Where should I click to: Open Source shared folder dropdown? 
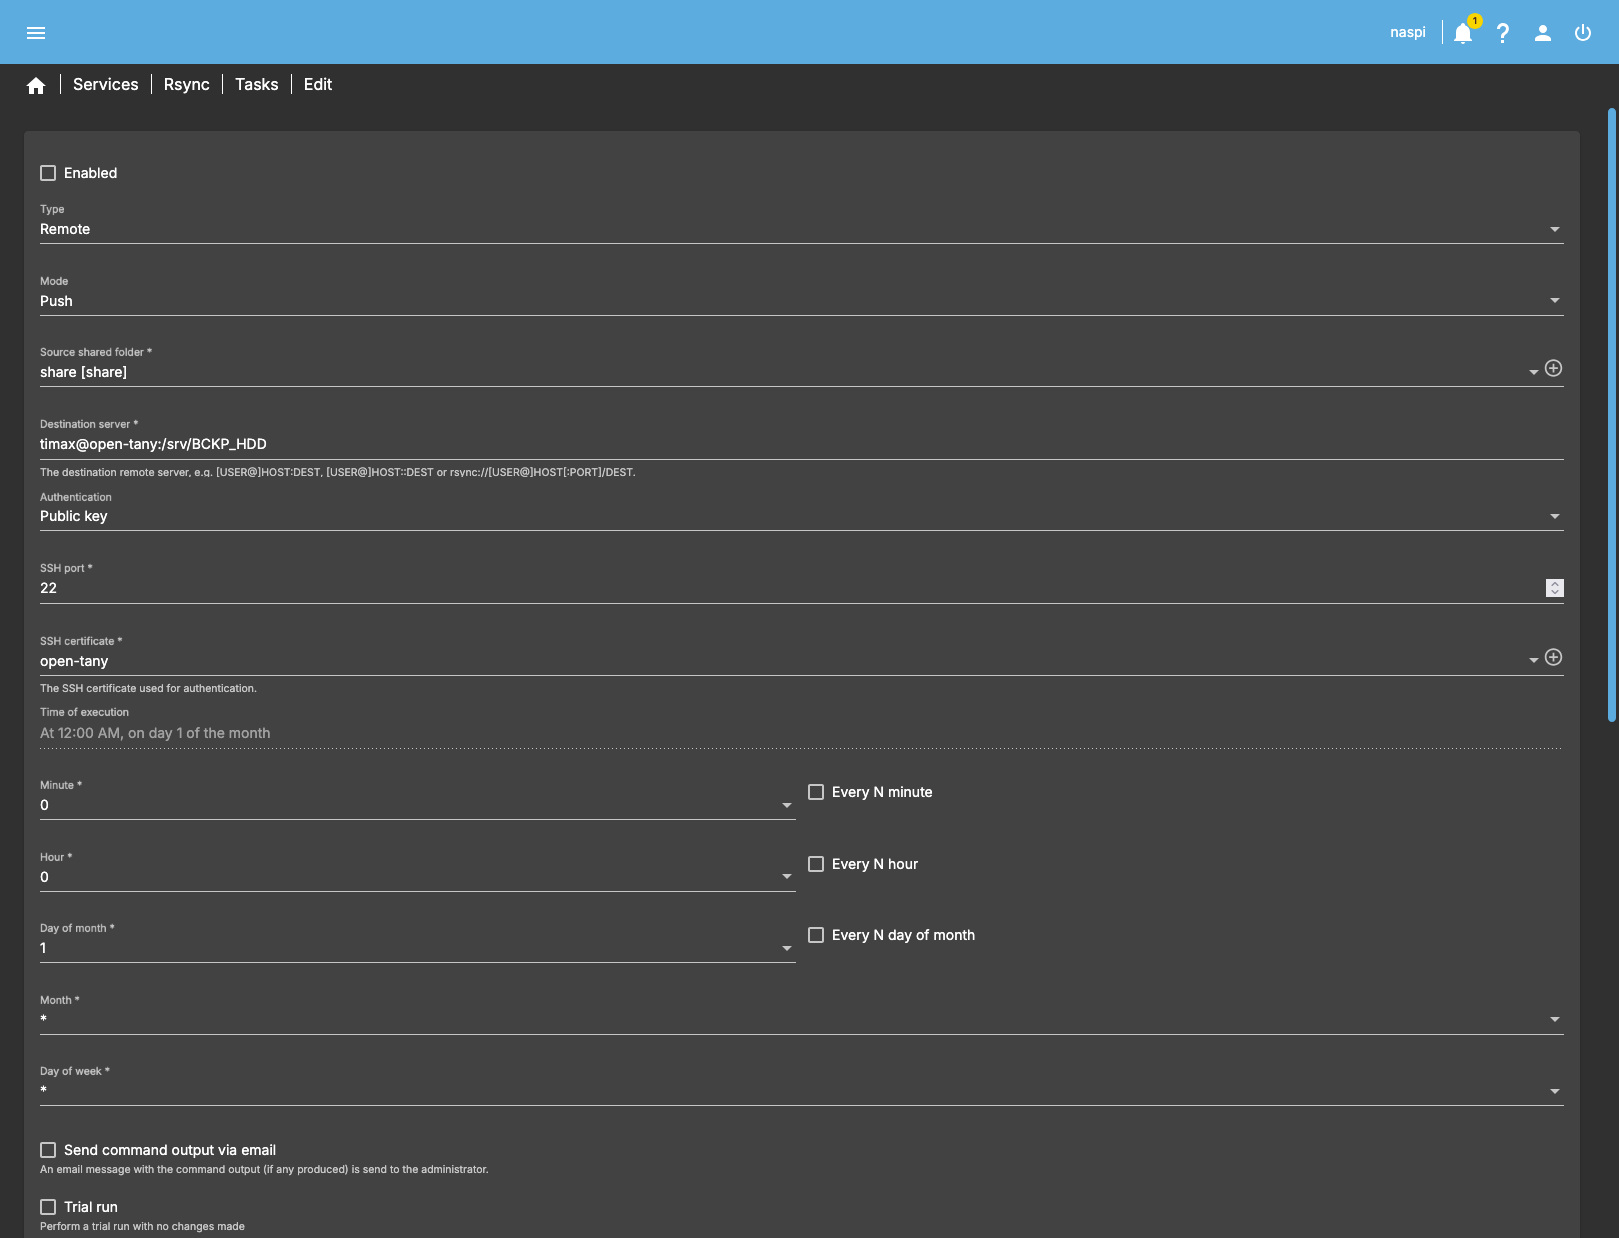point(789,372)
